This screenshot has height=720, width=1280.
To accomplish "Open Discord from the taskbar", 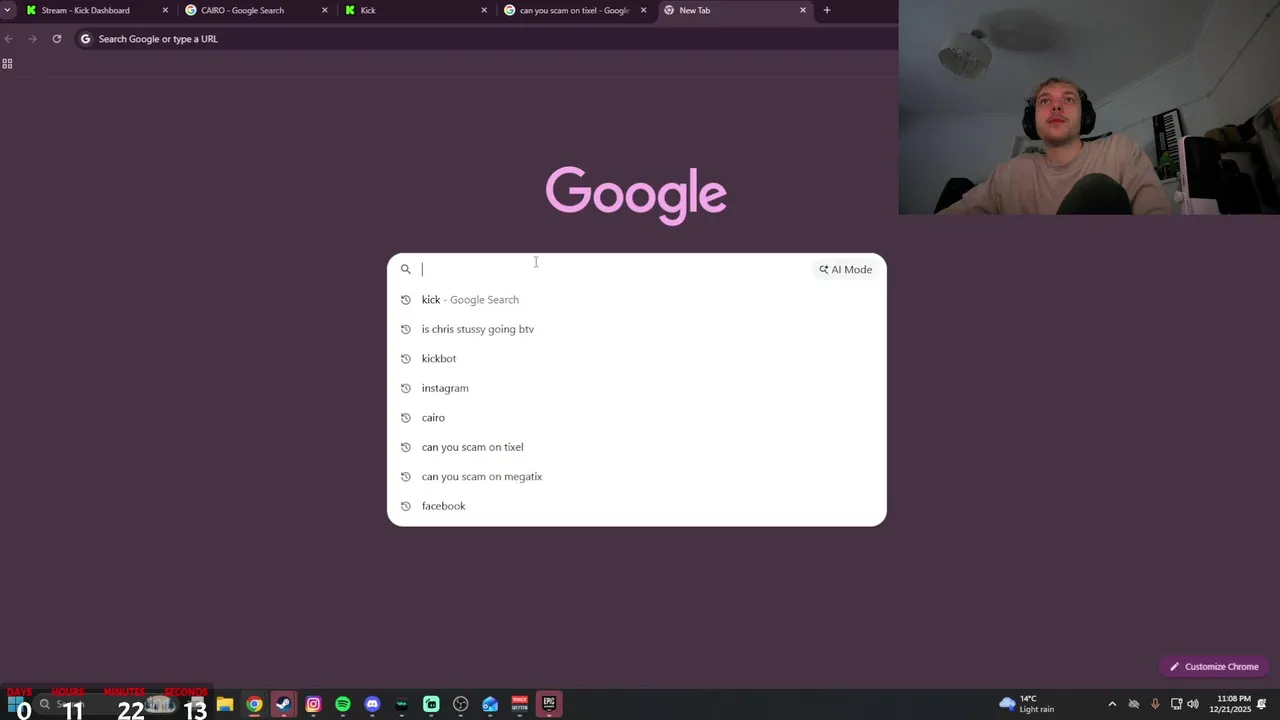I will pyautogui.click(x=372, y=704).
